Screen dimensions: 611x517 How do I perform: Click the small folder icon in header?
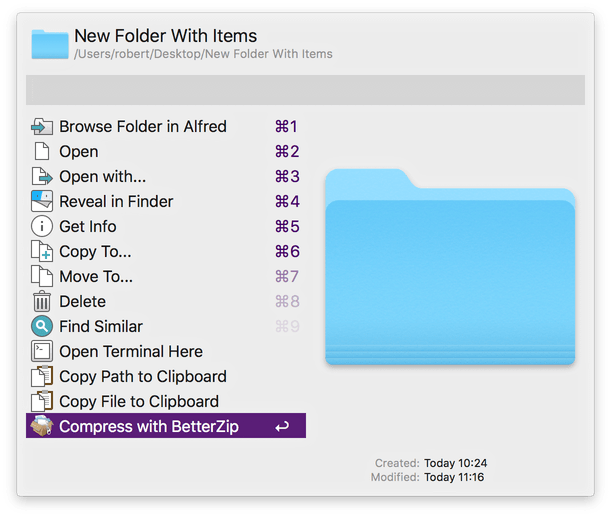[50, 44]
